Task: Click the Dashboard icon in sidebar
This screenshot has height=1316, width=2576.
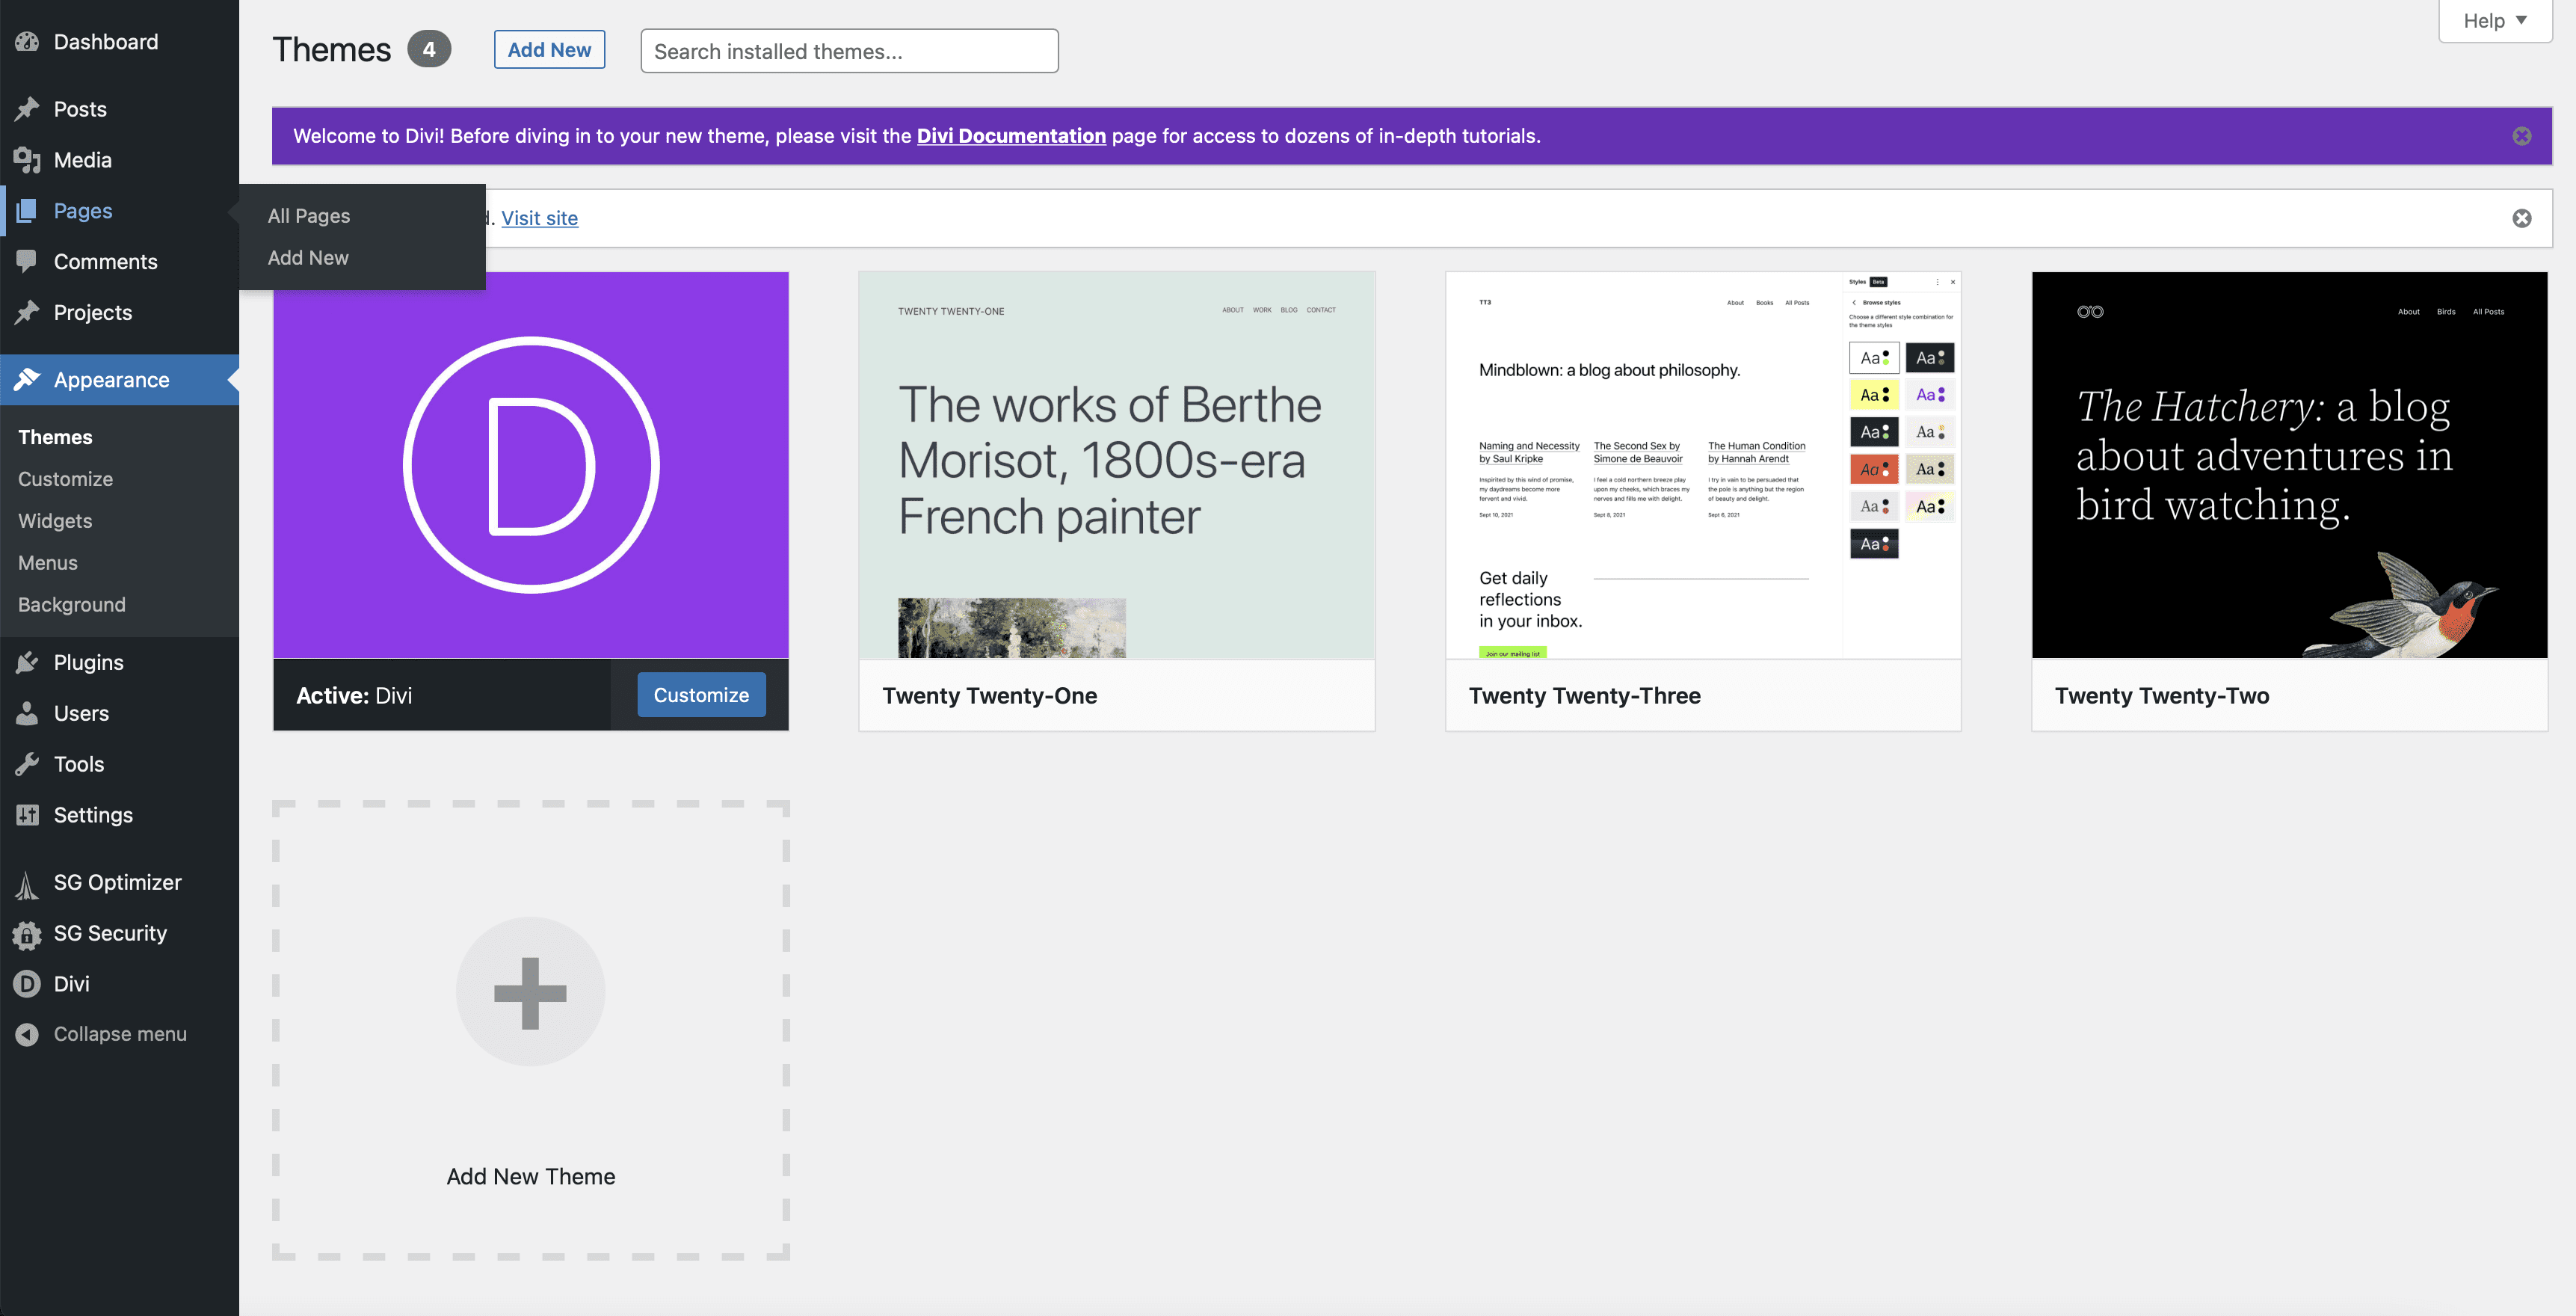Action: 27,40
